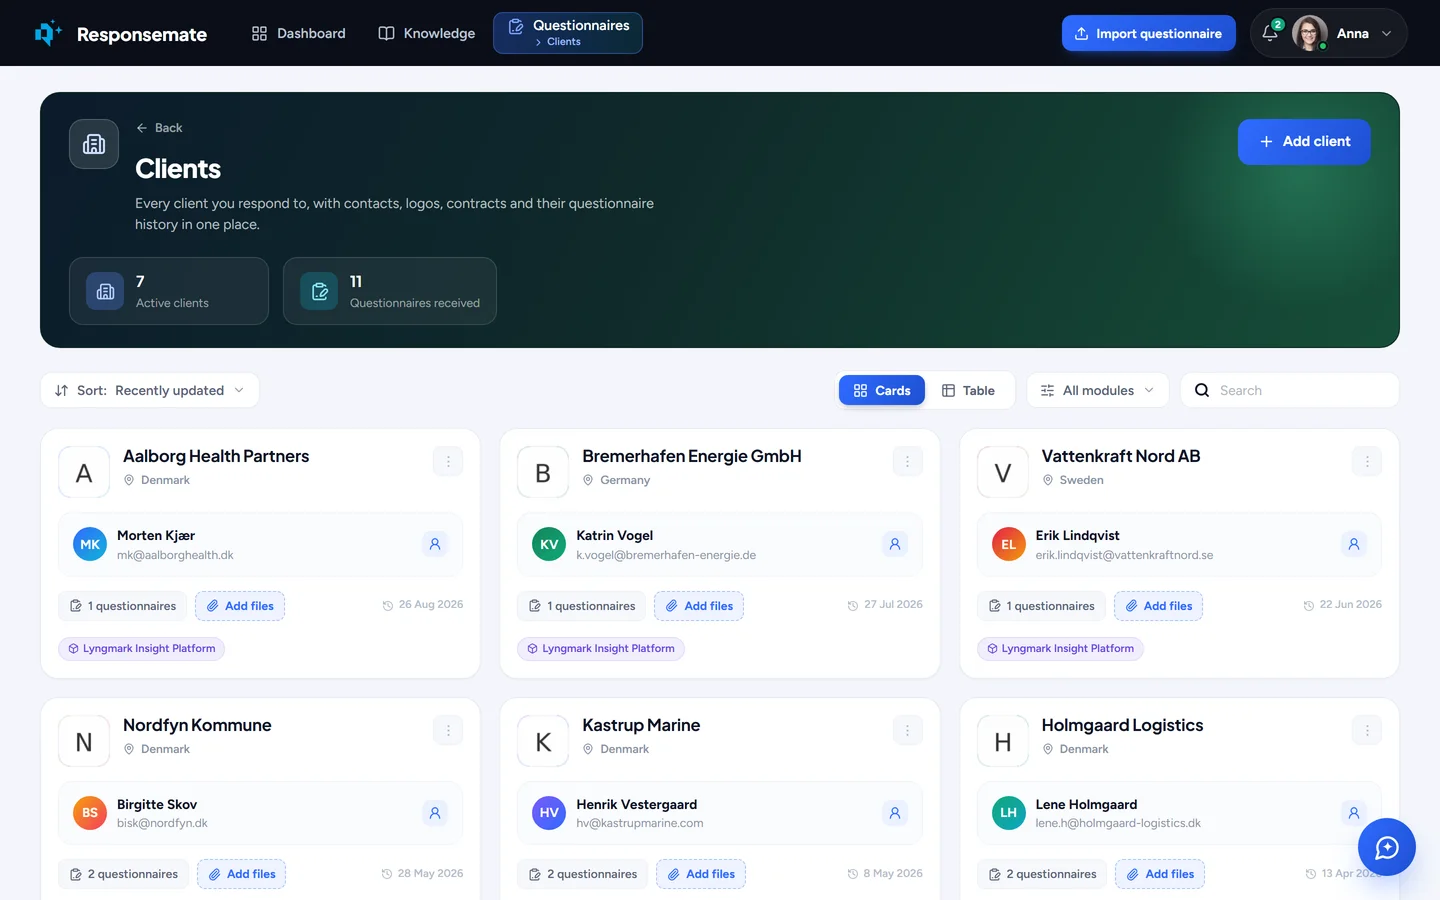
Task: Open the Aalborg Health Partners options menu
Action: [448, 462]
